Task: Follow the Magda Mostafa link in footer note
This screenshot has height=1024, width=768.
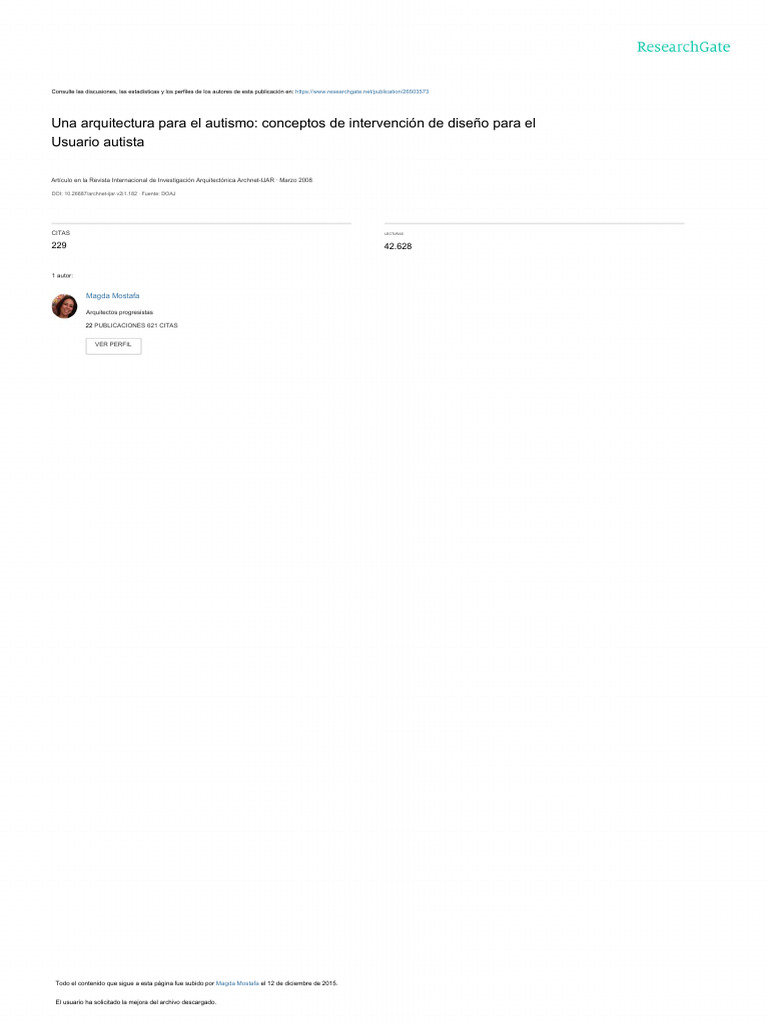Action: pos(237,983)
